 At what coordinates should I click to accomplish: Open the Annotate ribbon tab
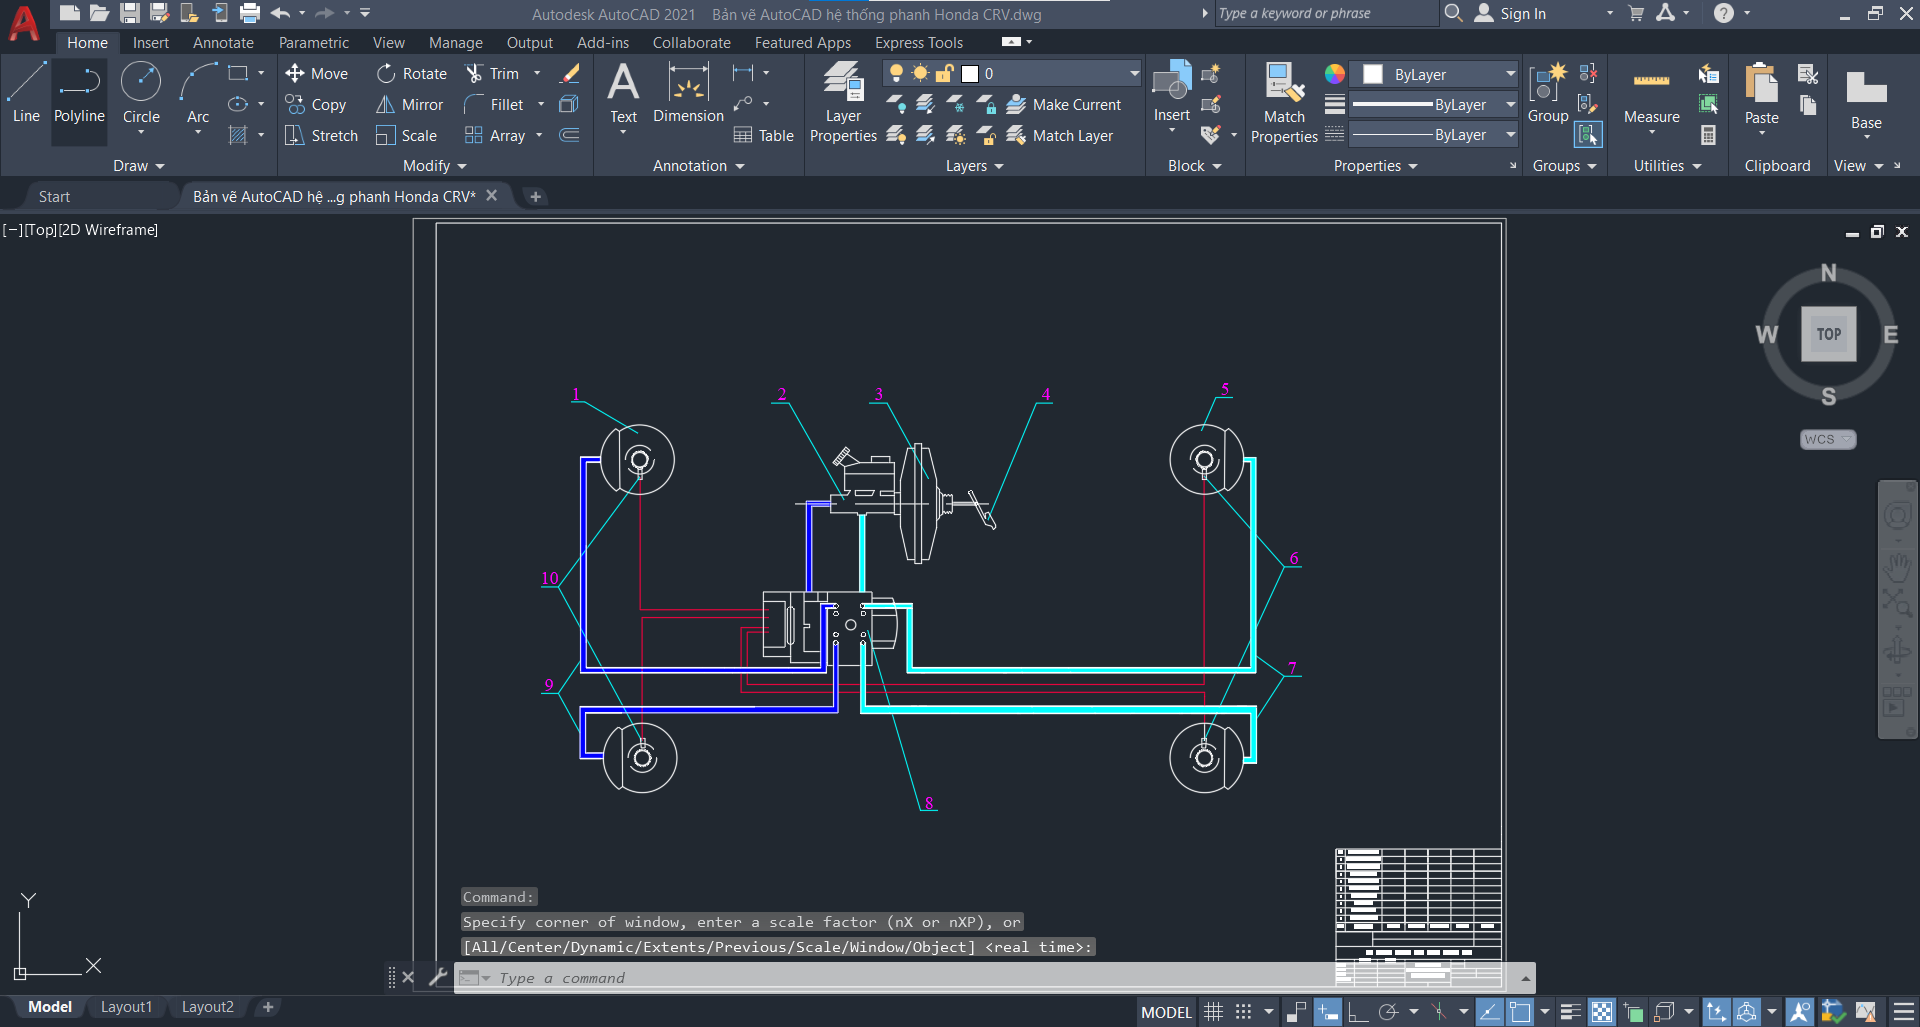pyautogui.click(x=223, y=43)
